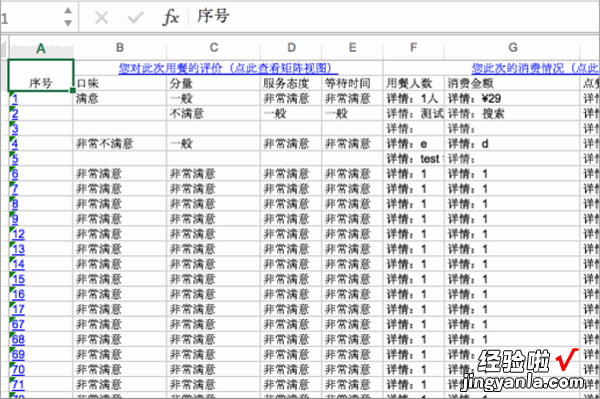Viewport: 600px width, 399px height.
Task: Select column C header
Action: tap(214, 48)
